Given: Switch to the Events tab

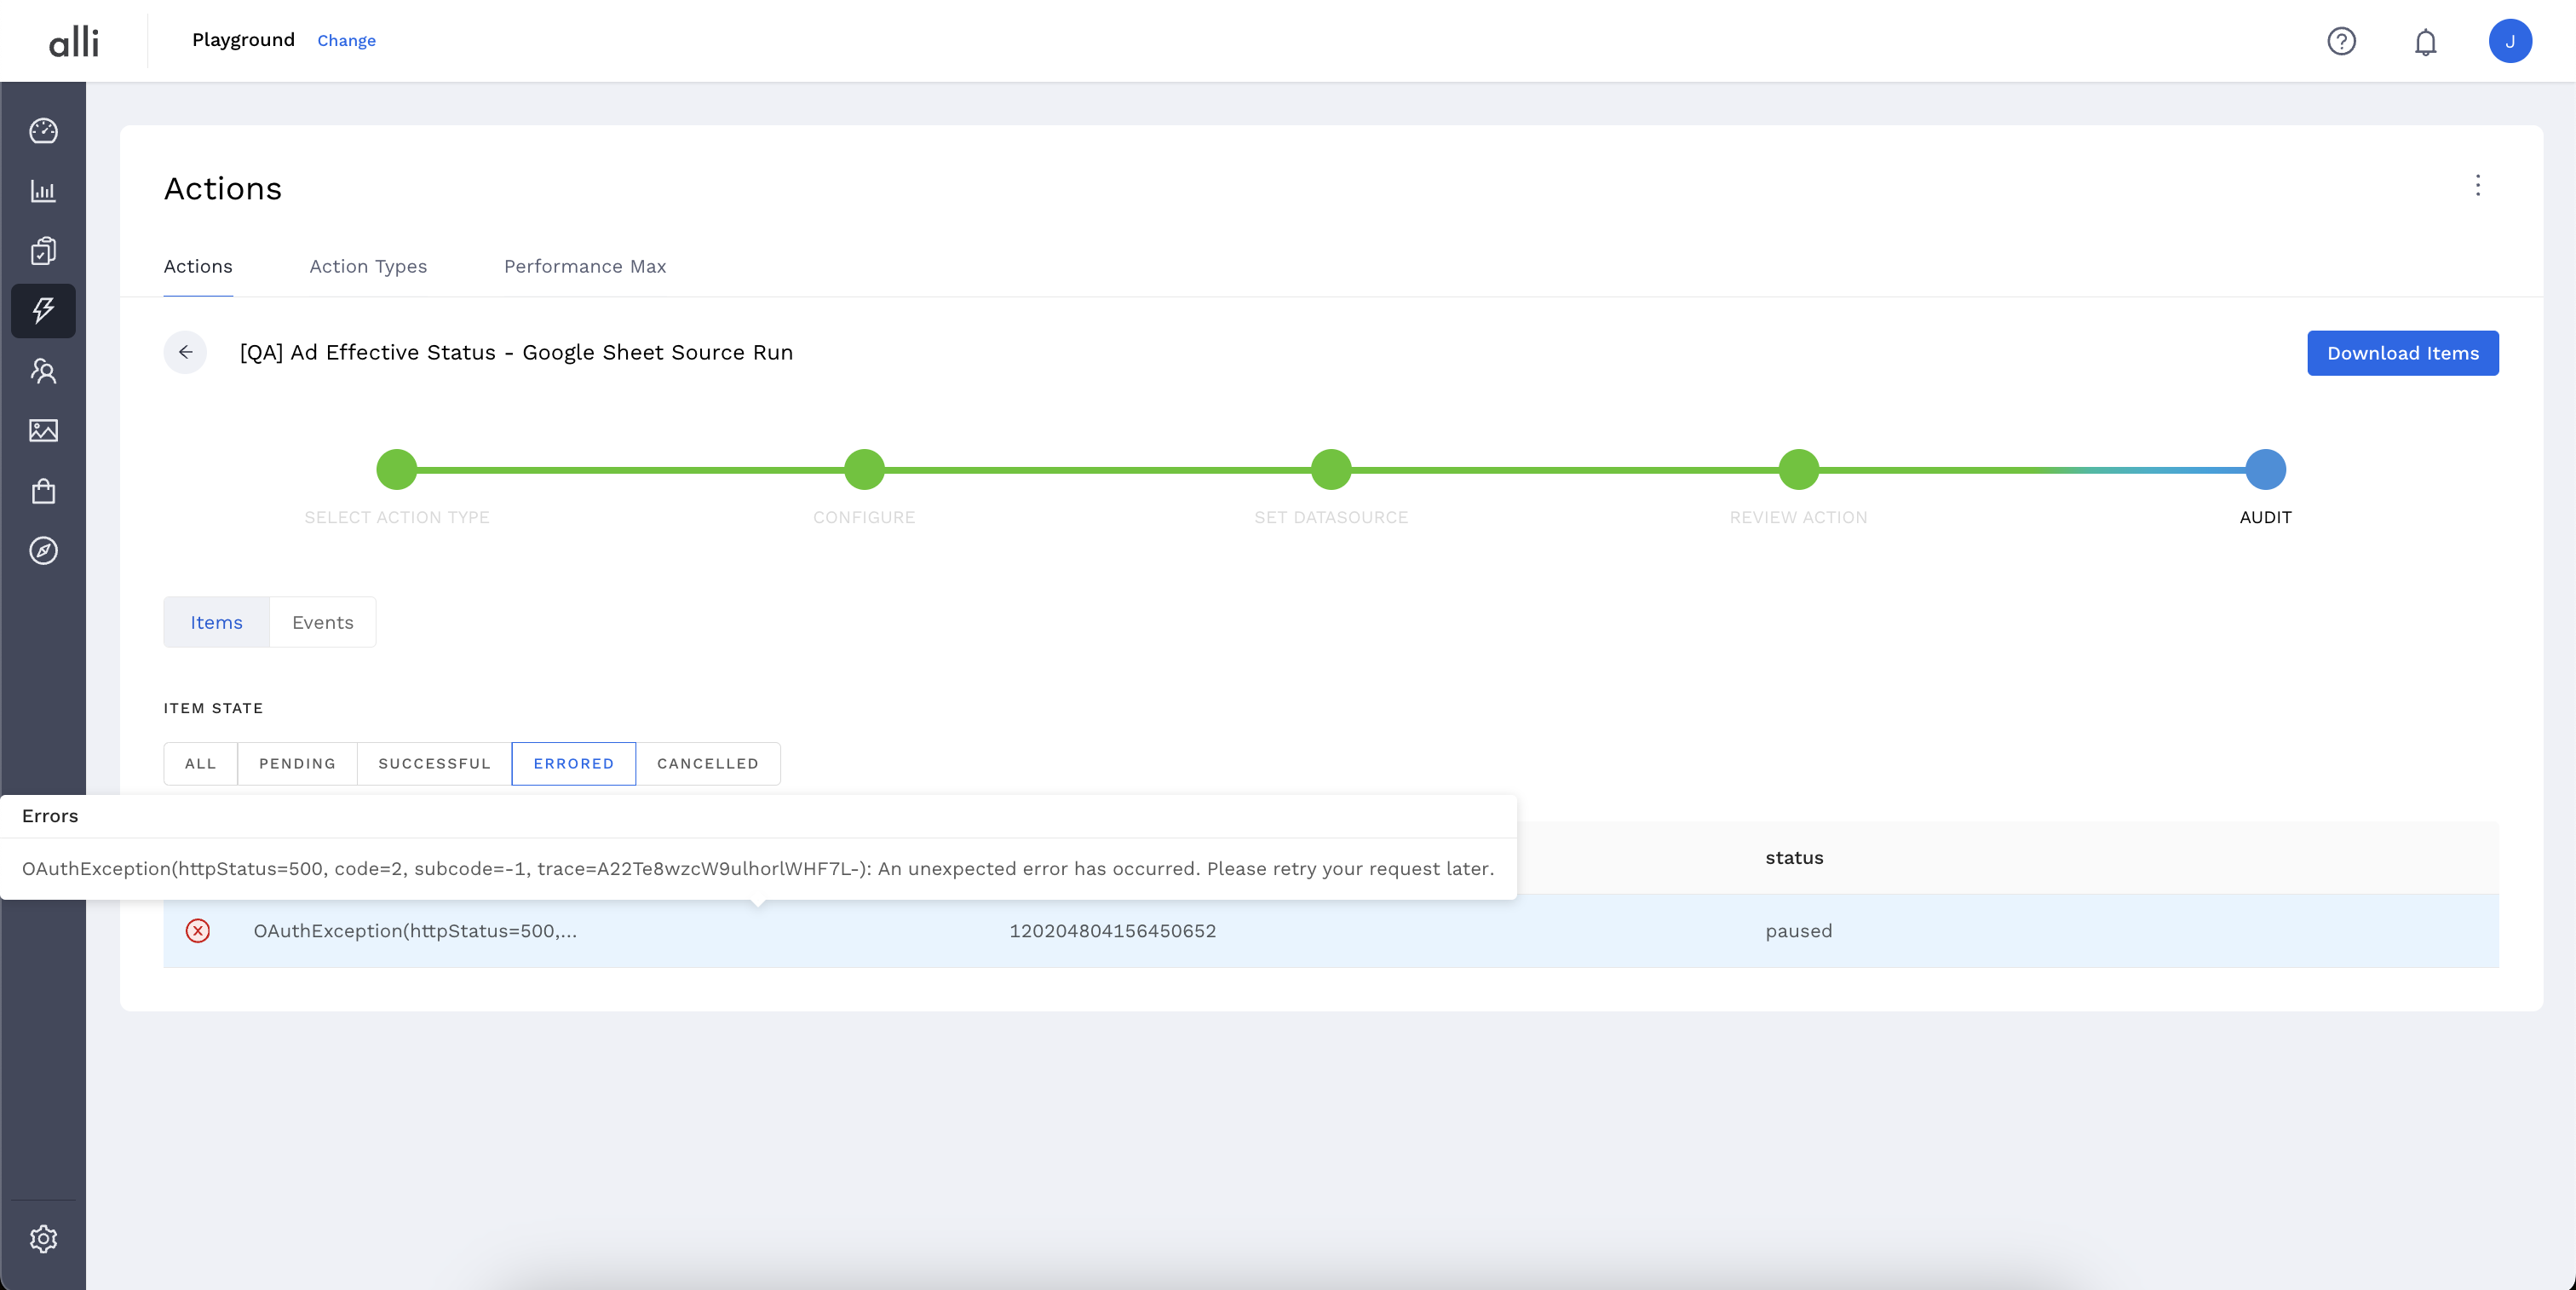Looking at the screenshot, I should point(322,622).
